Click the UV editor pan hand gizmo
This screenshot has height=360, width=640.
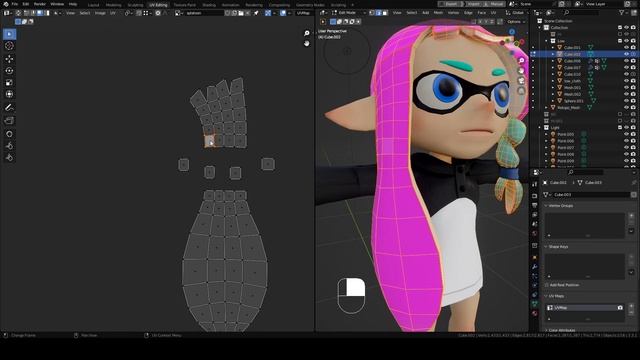point(307,43)
